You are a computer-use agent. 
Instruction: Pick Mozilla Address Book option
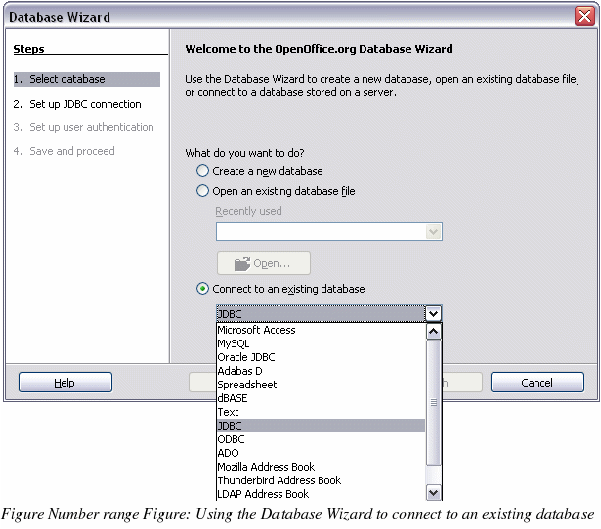[x=266, y=466]
